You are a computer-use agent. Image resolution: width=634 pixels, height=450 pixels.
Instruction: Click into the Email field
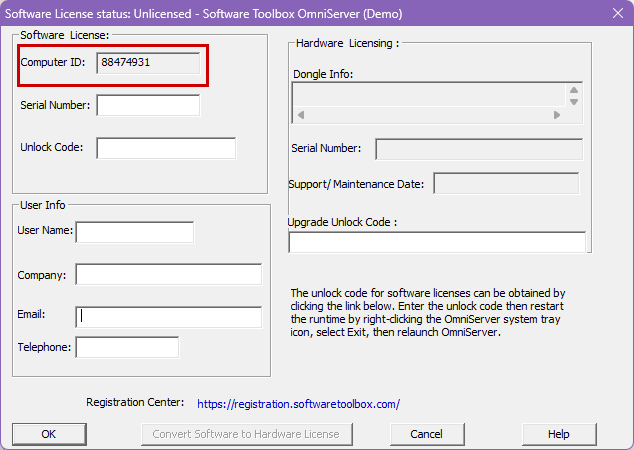point(168,317)
